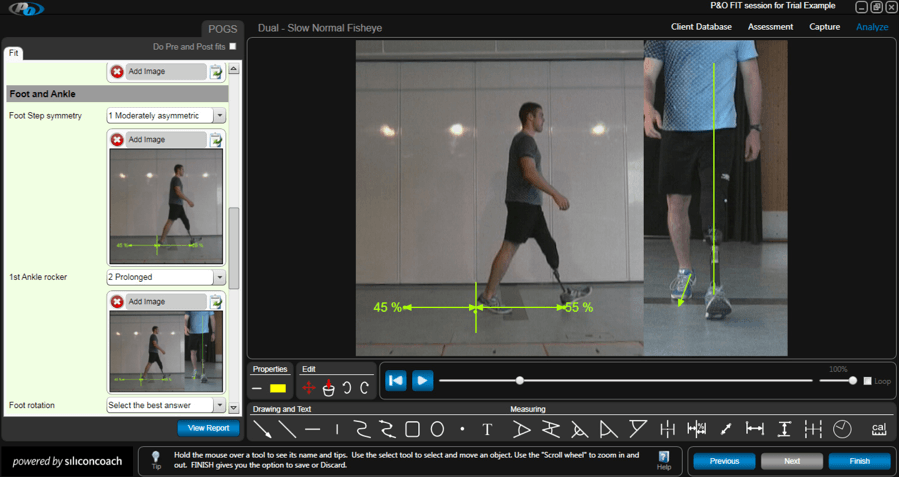Click the yellow color swatch in Properties
899x477 pixels.
point(278,388)
